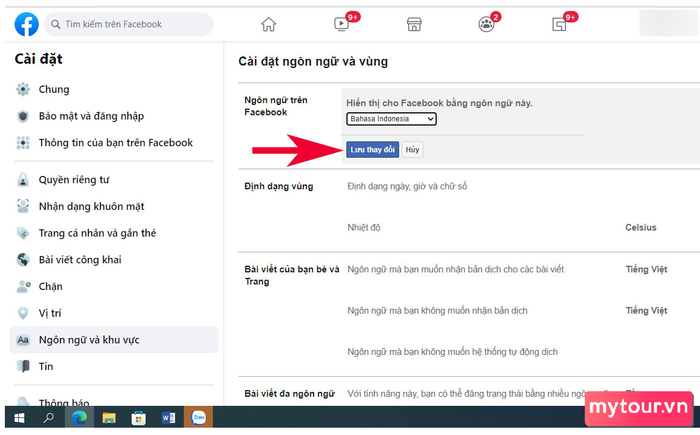
Task: Open the Chung settings menu item
Action: (114, 89)
